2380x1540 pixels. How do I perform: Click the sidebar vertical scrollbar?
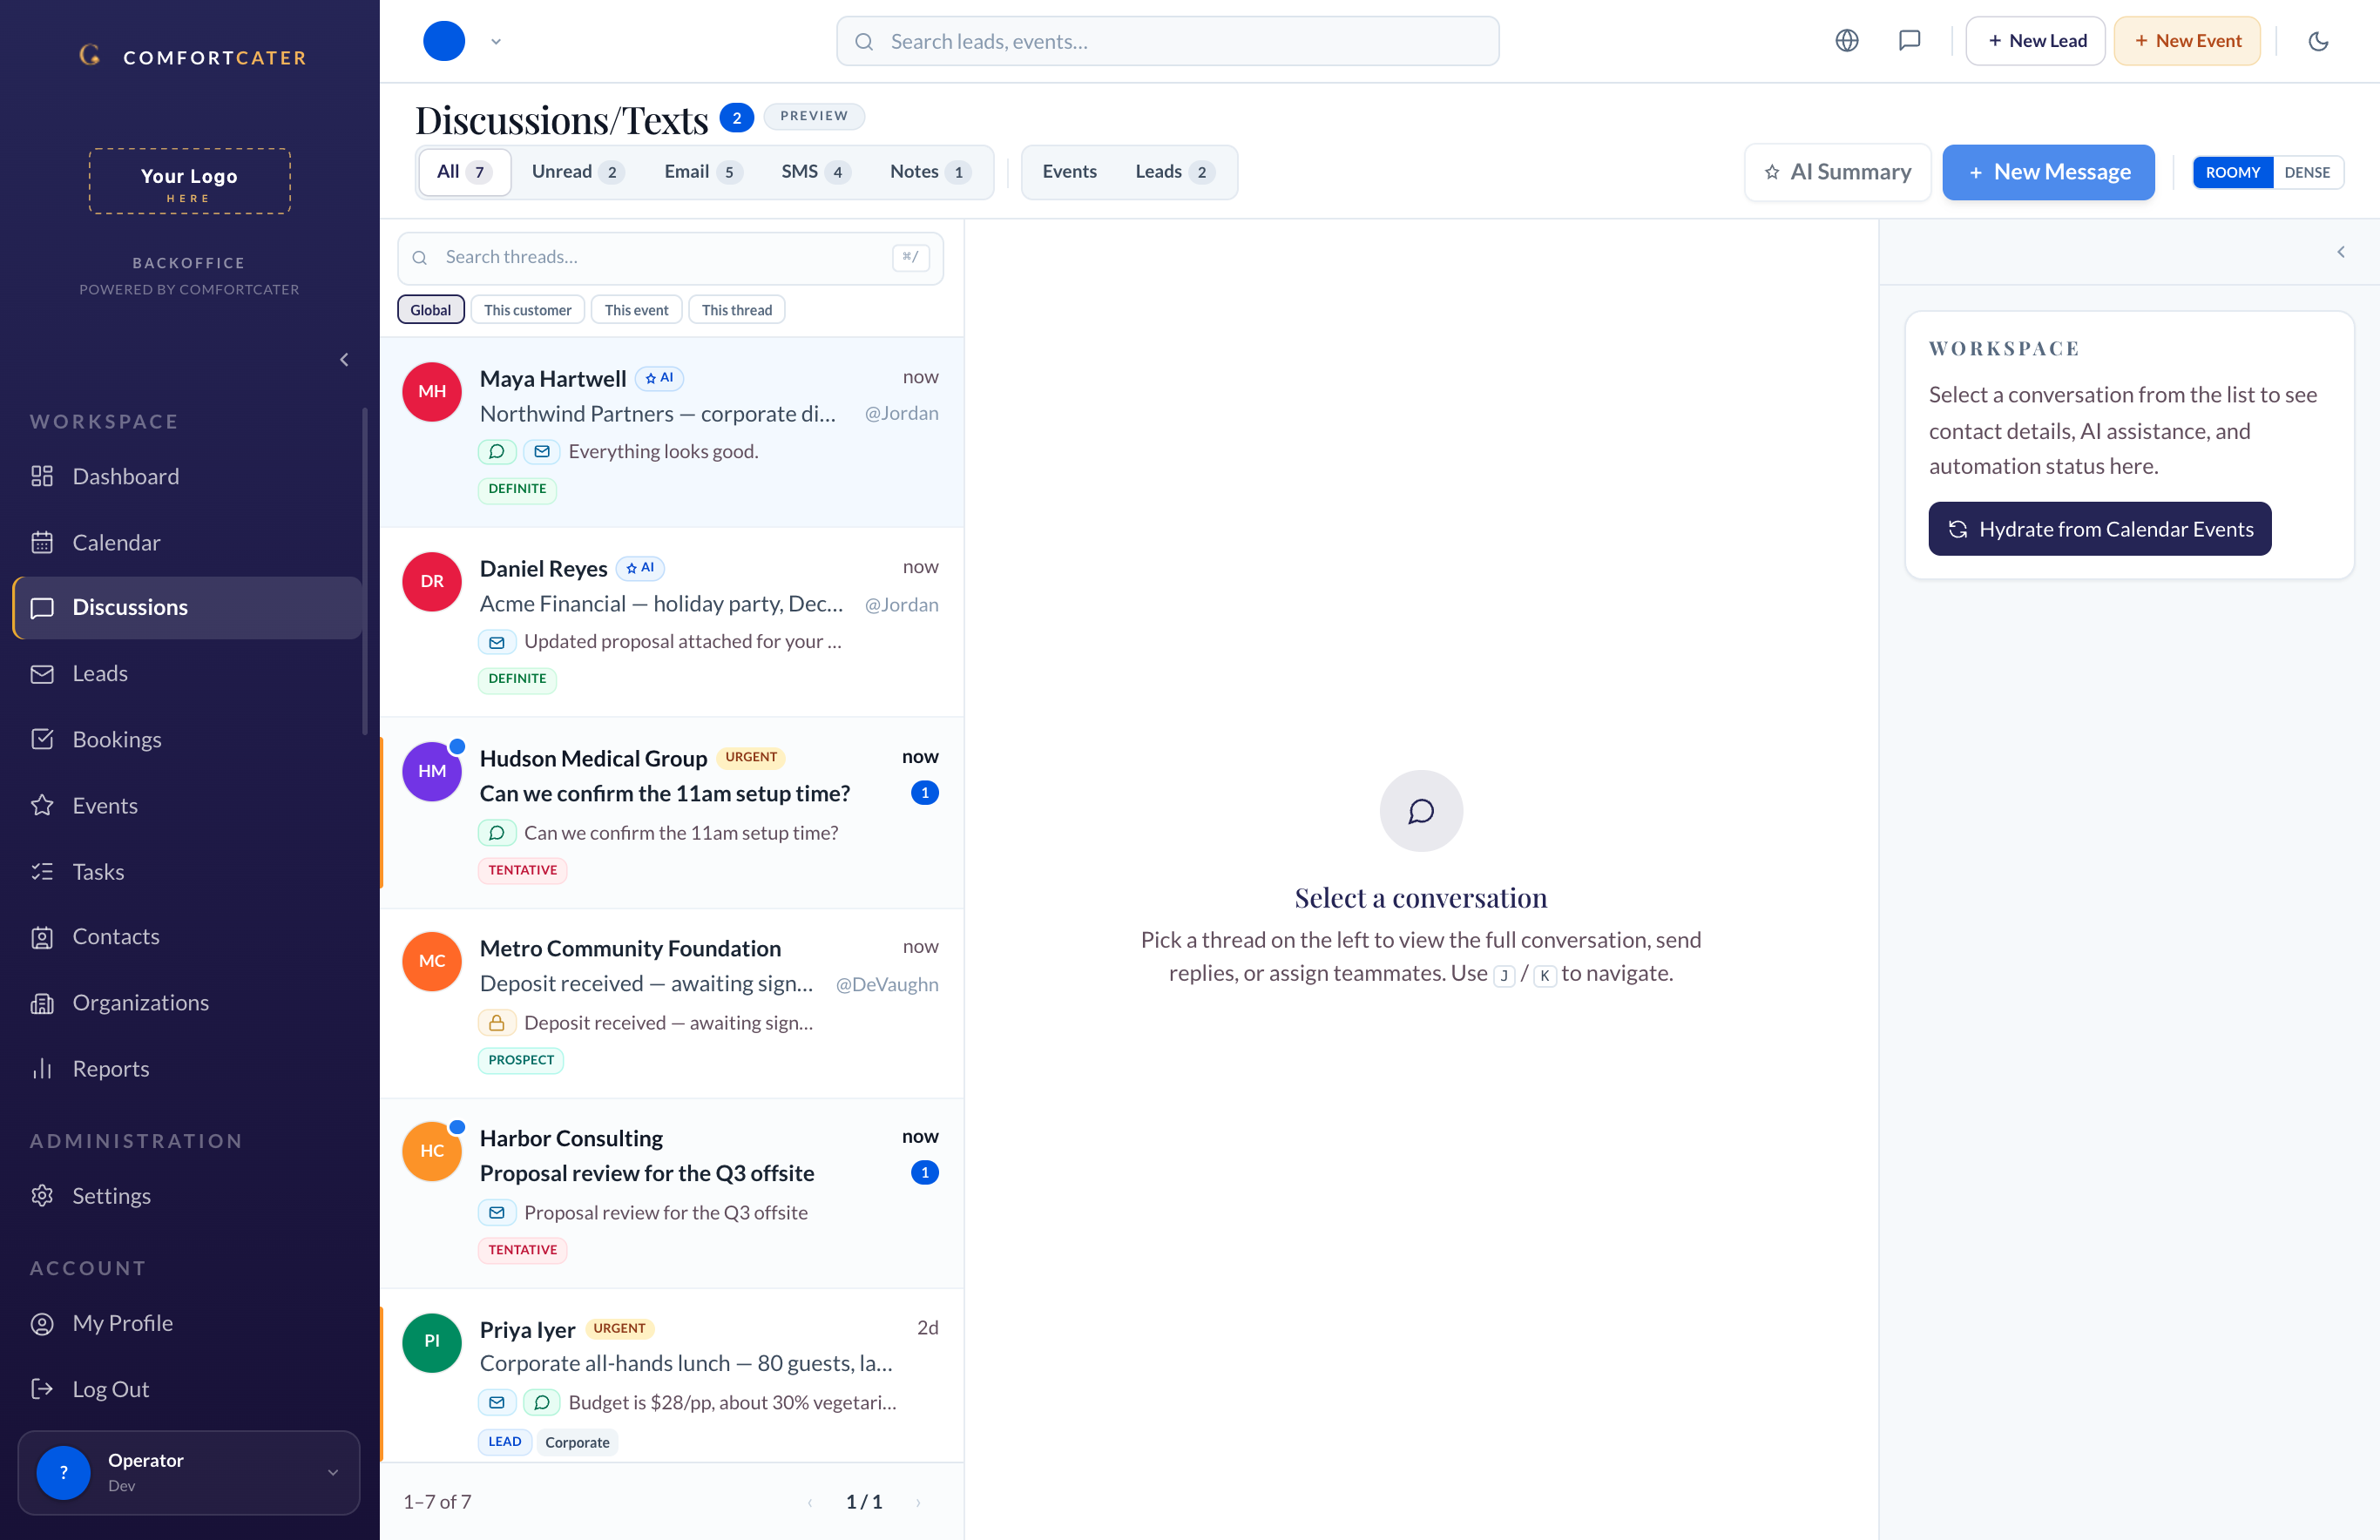point(364,570)
